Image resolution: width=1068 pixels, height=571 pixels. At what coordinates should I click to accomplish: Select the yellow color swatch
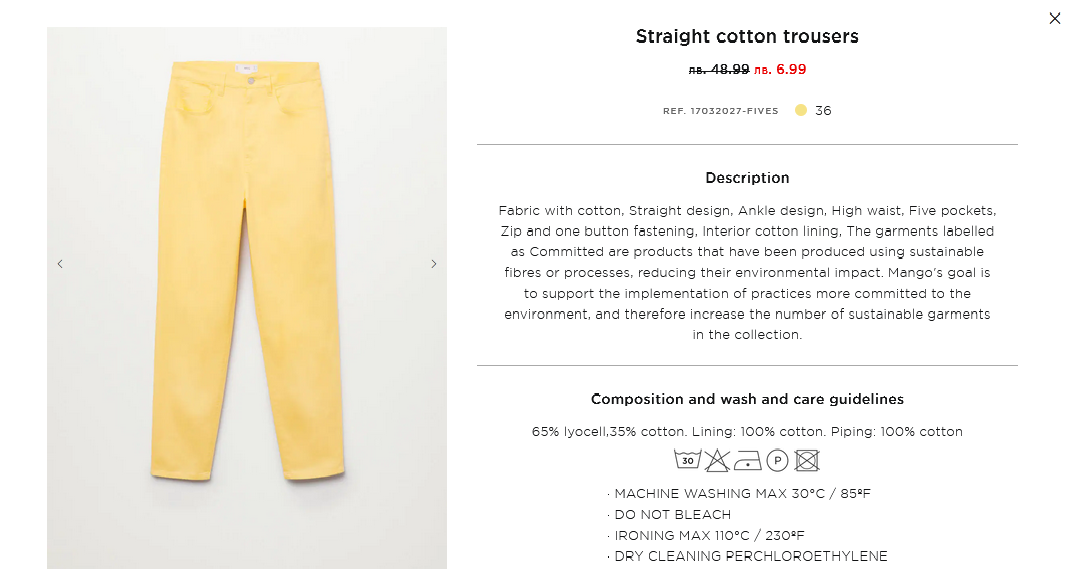[801, 110]
